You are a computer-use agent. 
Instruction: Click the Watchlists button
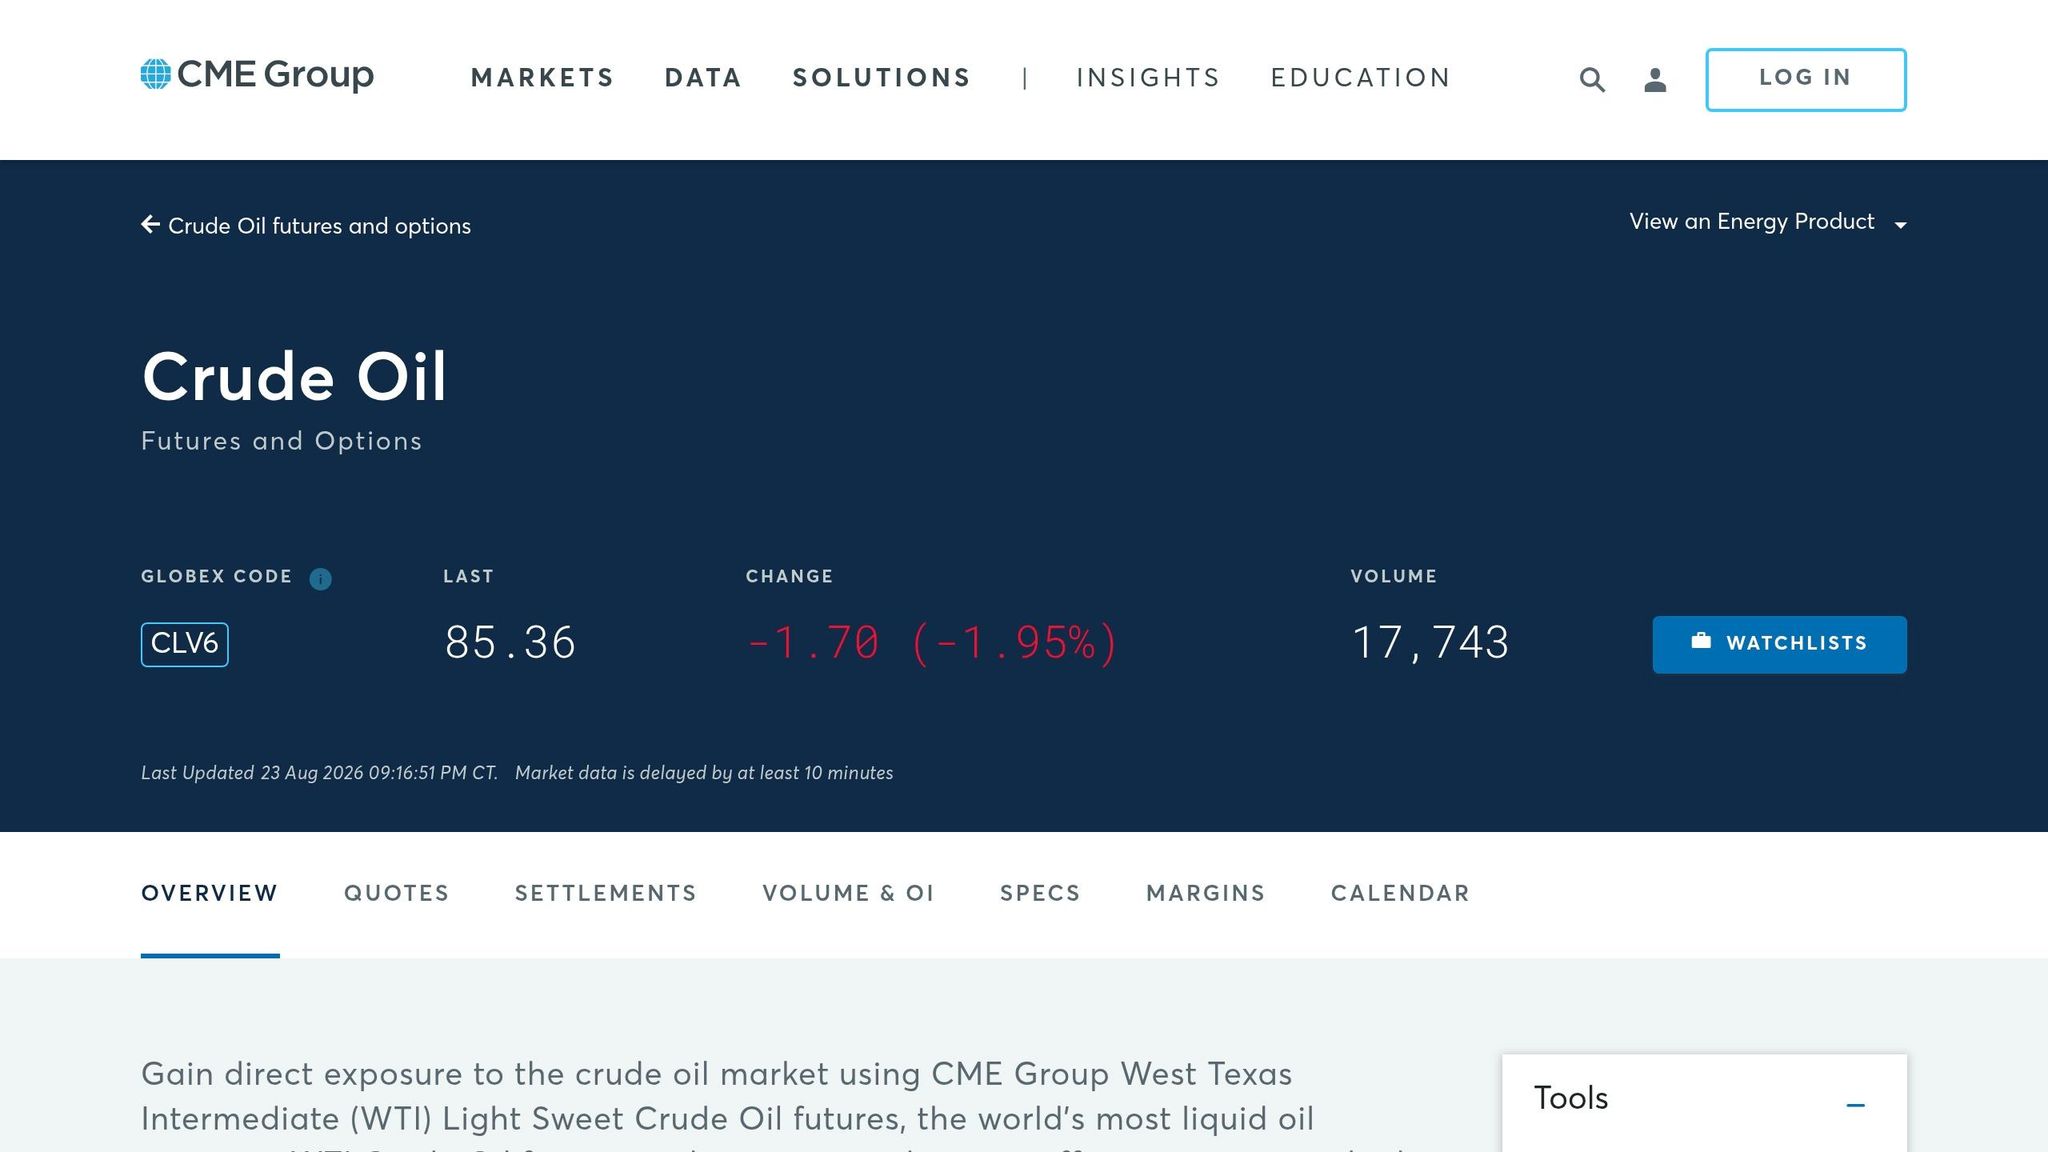1779,644
